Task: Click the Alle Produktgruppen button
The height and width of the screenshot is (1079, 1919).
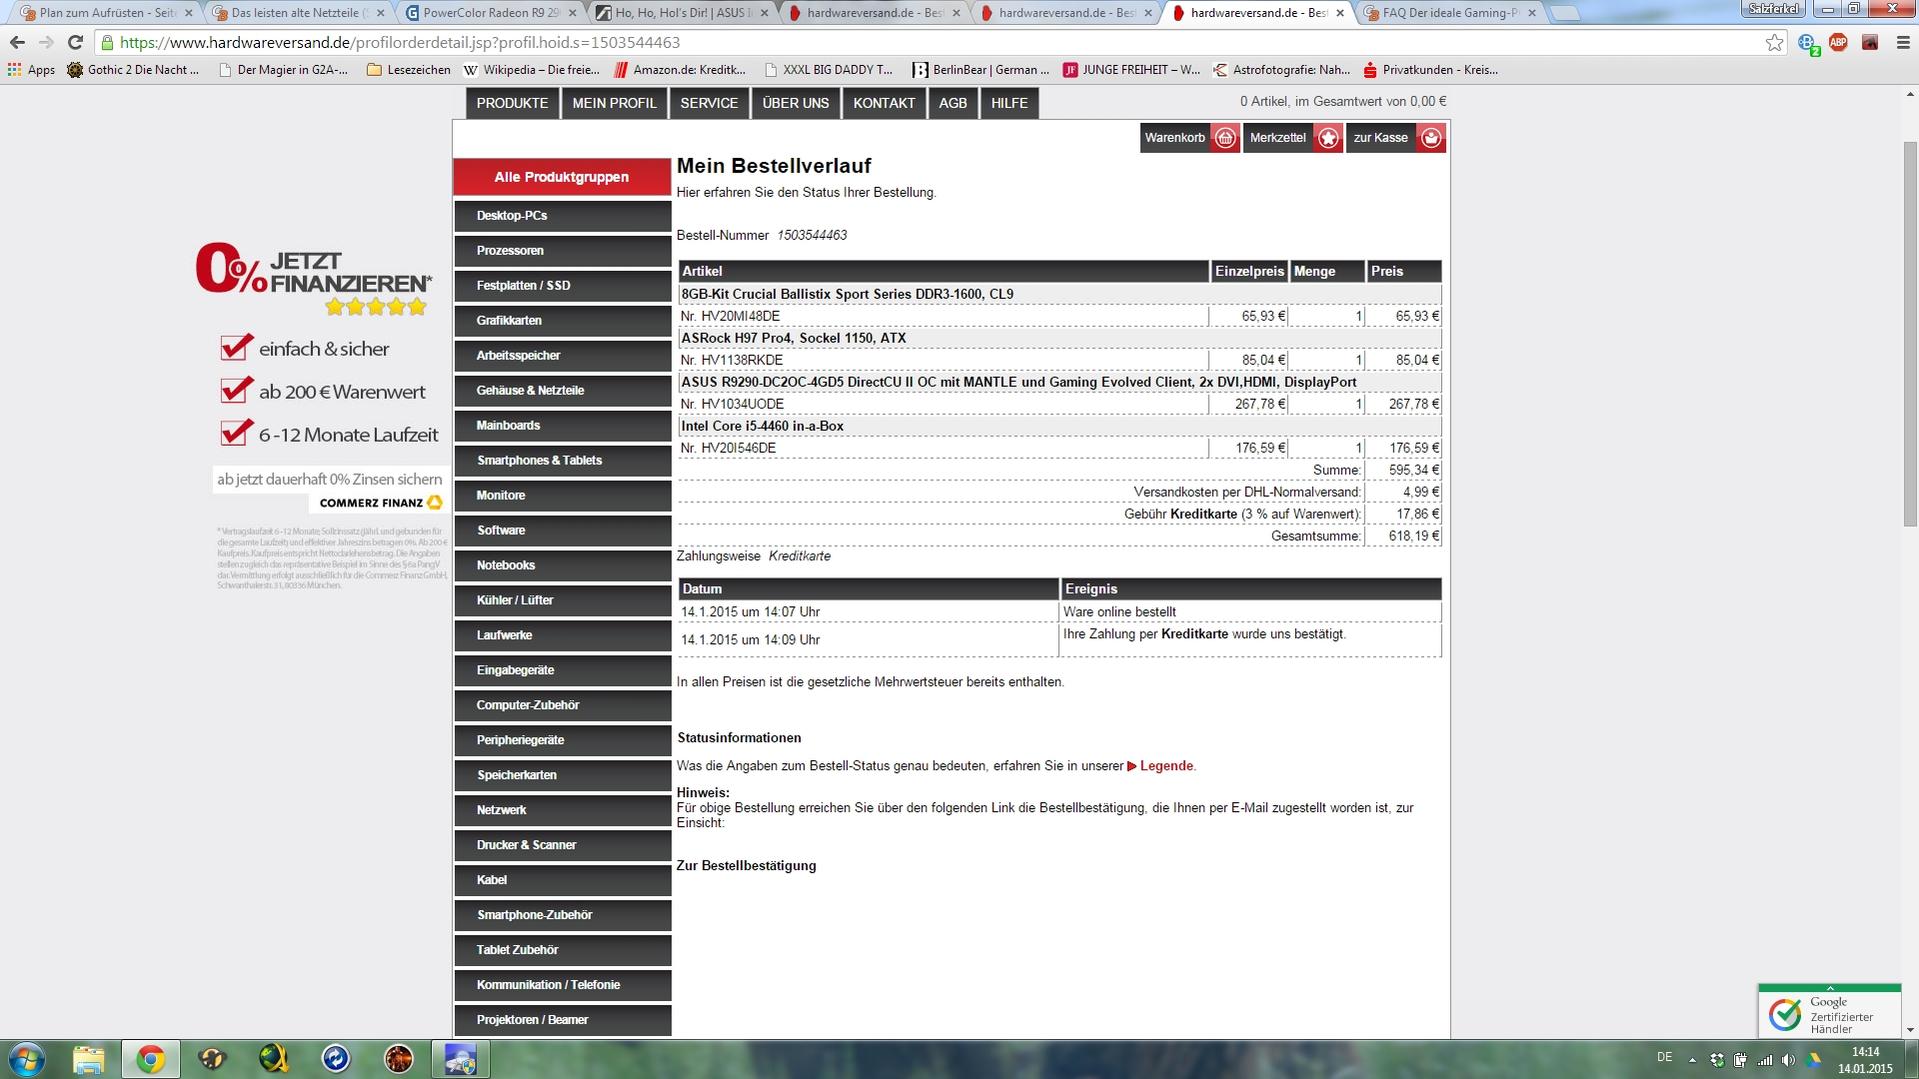Action: pyautogui.click(x=562, y=177)
